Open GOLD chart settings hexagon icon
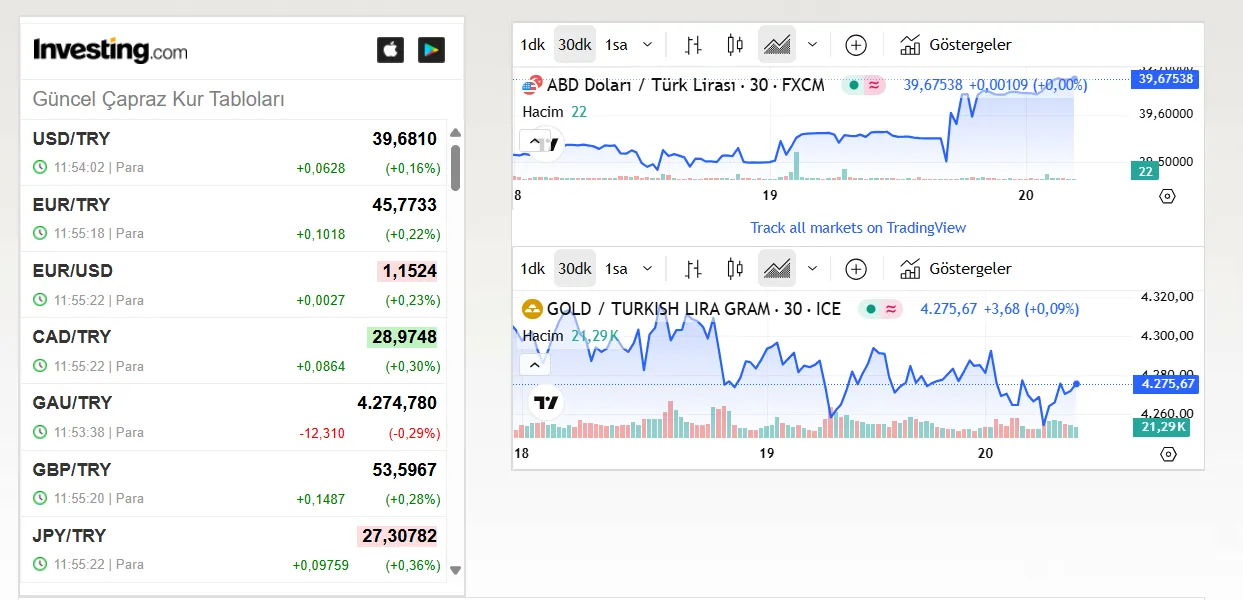Viewport: 1243px width, 600px height. 1167,454
